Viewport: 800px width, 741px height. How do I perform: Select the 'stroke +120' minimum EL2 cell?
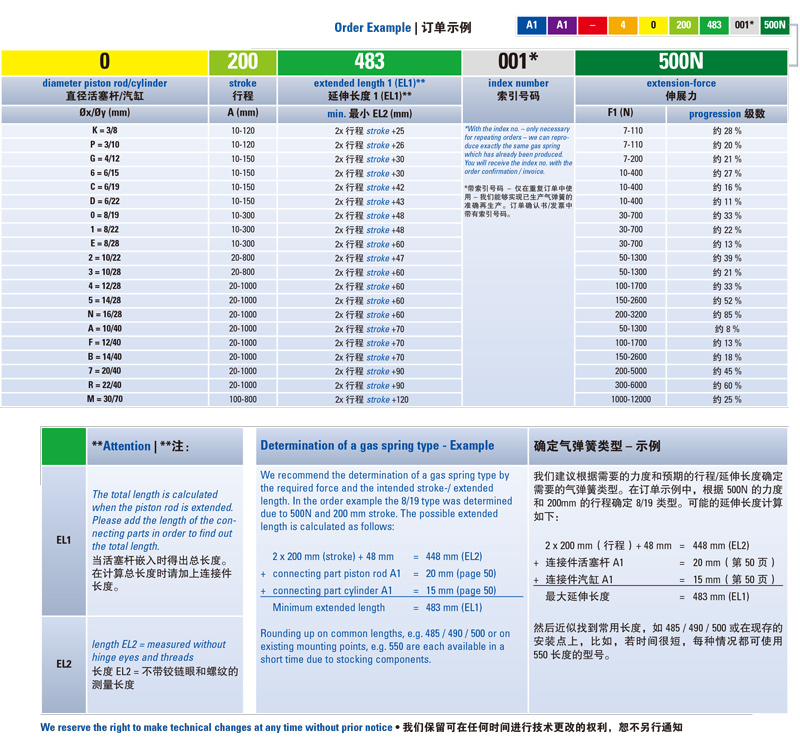coord(369,399)
